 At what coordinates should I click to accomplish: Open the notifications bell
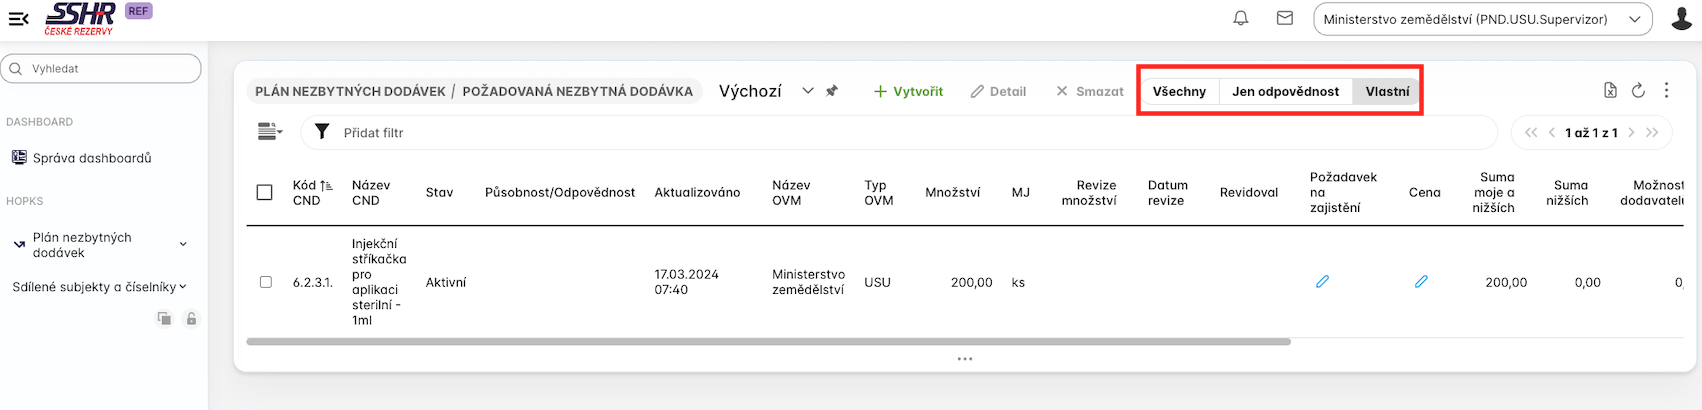click(1241, 18)
